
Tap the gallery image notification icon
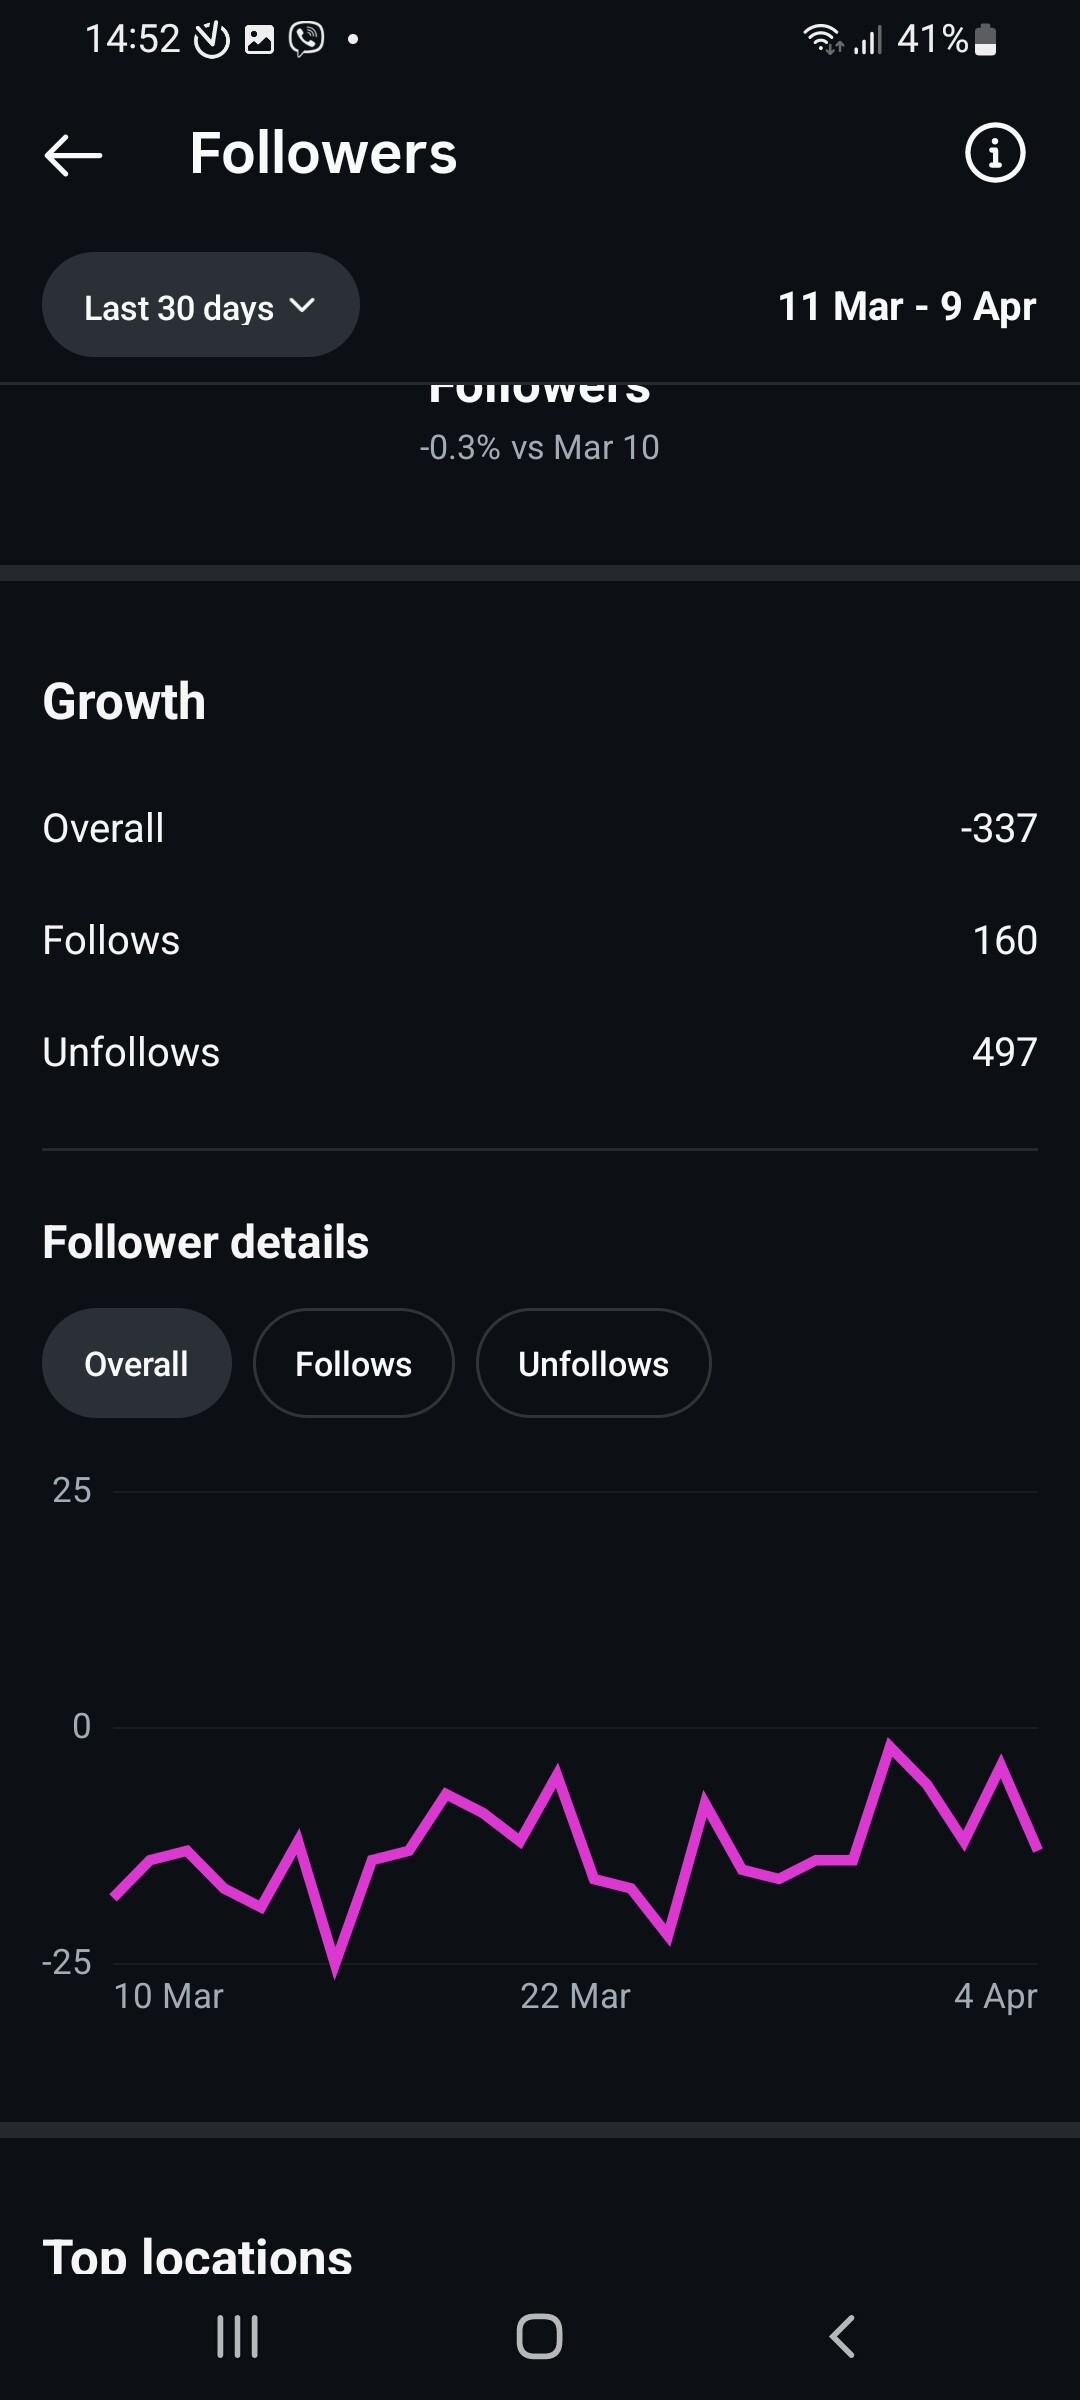click(259, 40)
